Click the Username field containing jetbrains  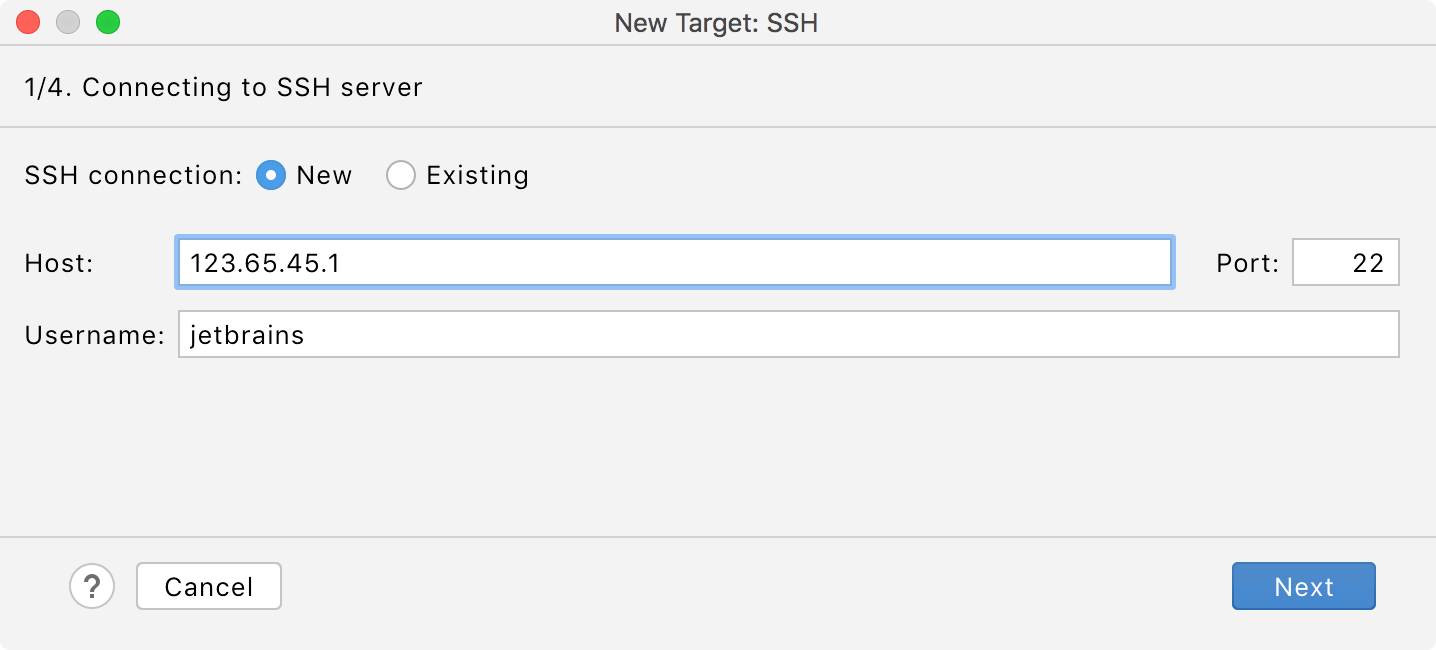(x=600, y=335)
